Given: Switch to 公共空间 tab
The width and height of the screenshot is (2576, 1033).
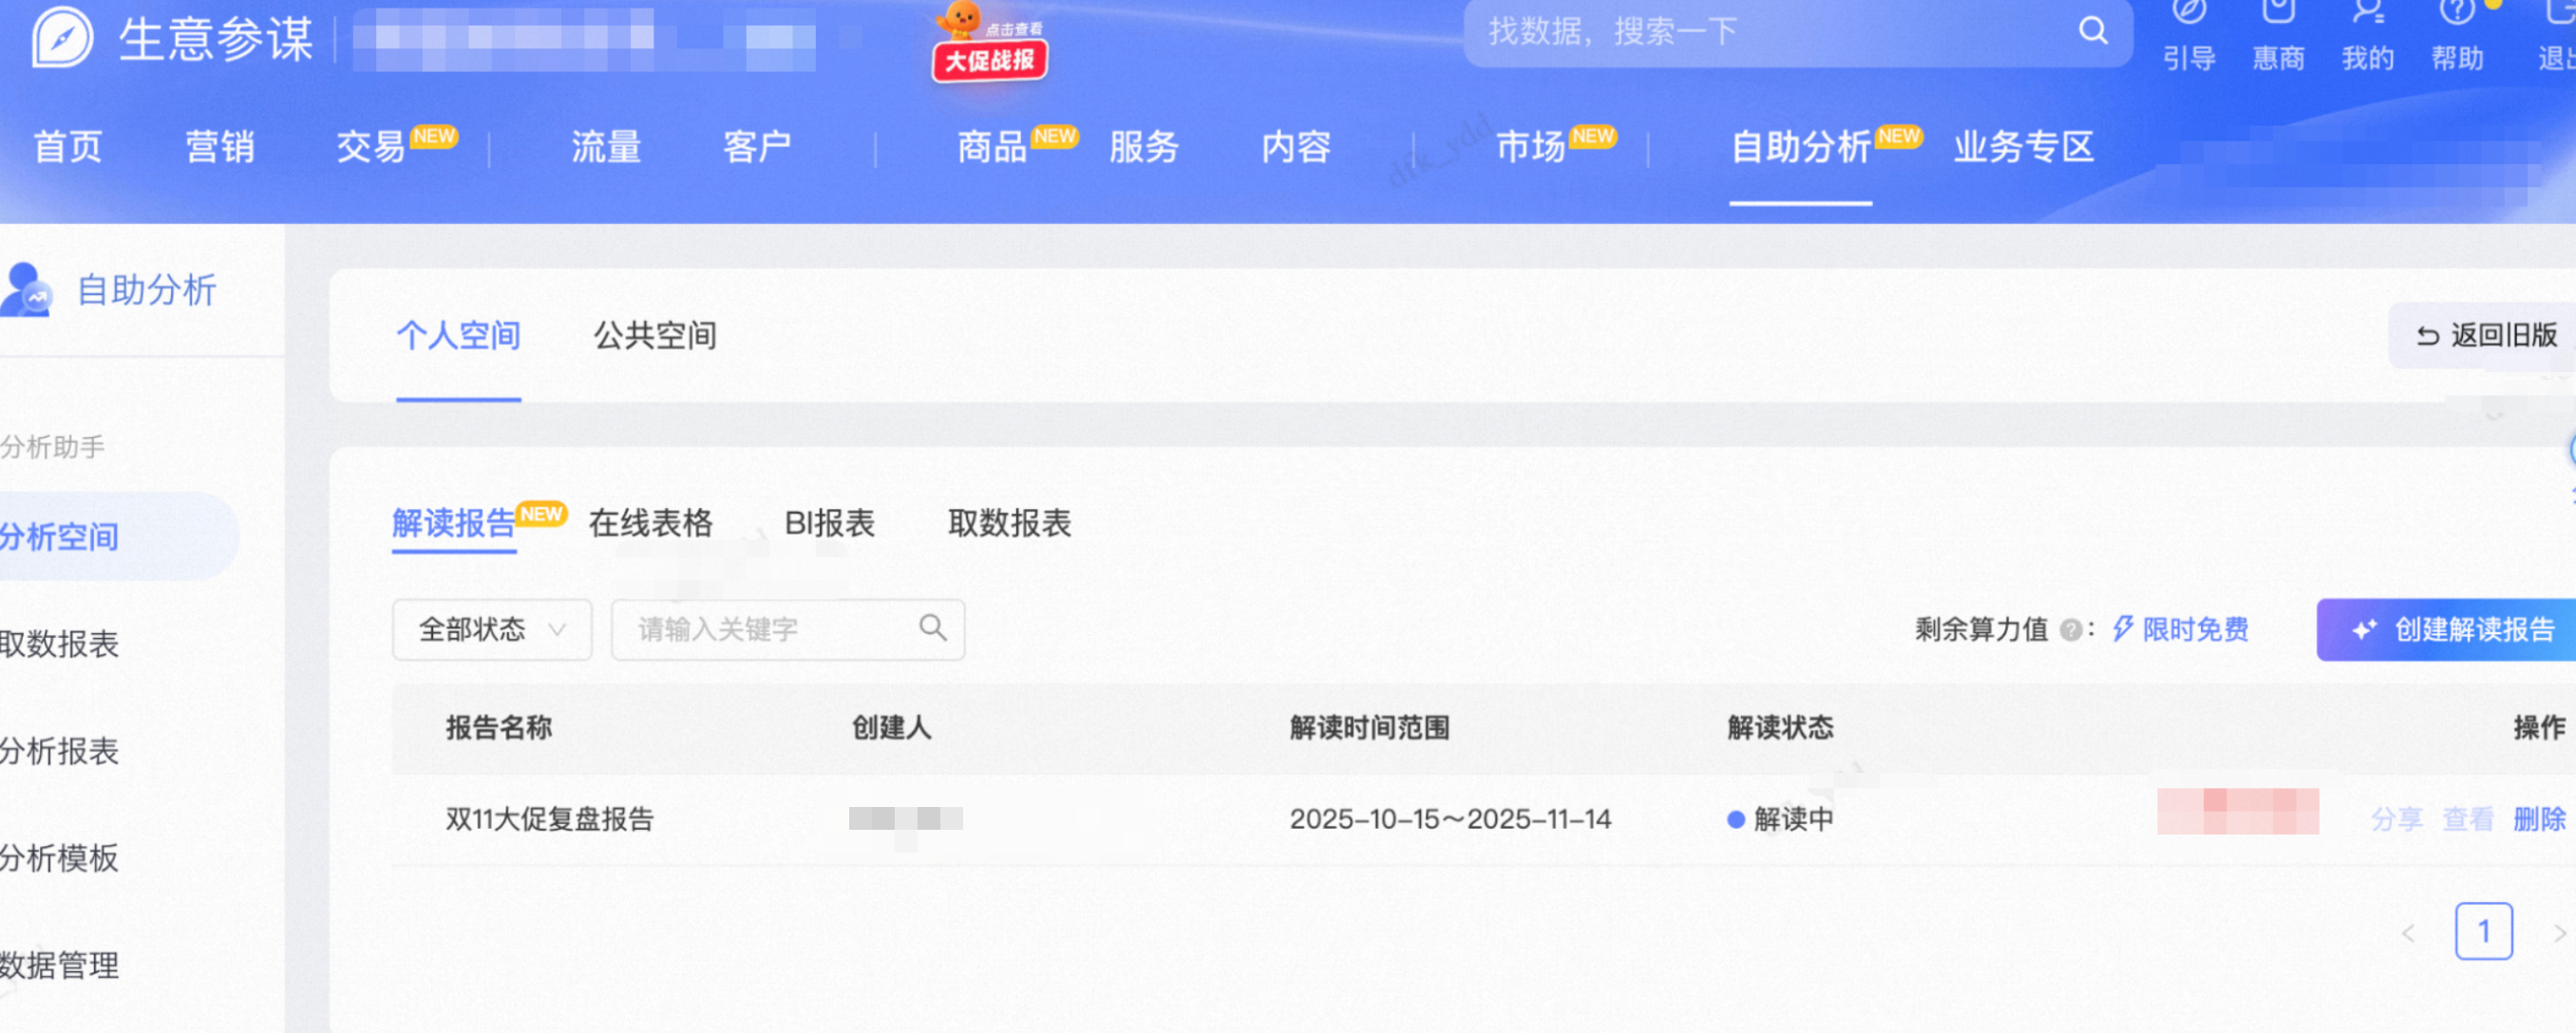Looking at the screenshot, I should click(x=655, y=335).
